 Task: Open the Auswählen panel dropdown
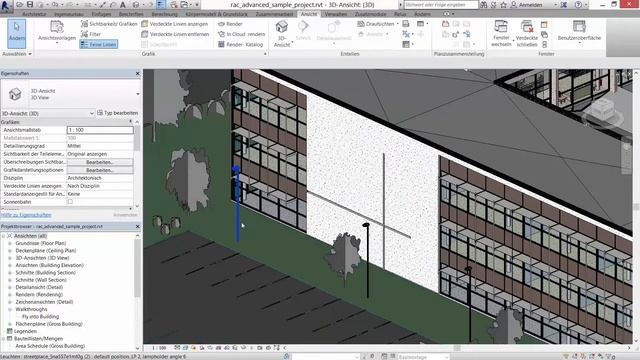pos(17,54)
